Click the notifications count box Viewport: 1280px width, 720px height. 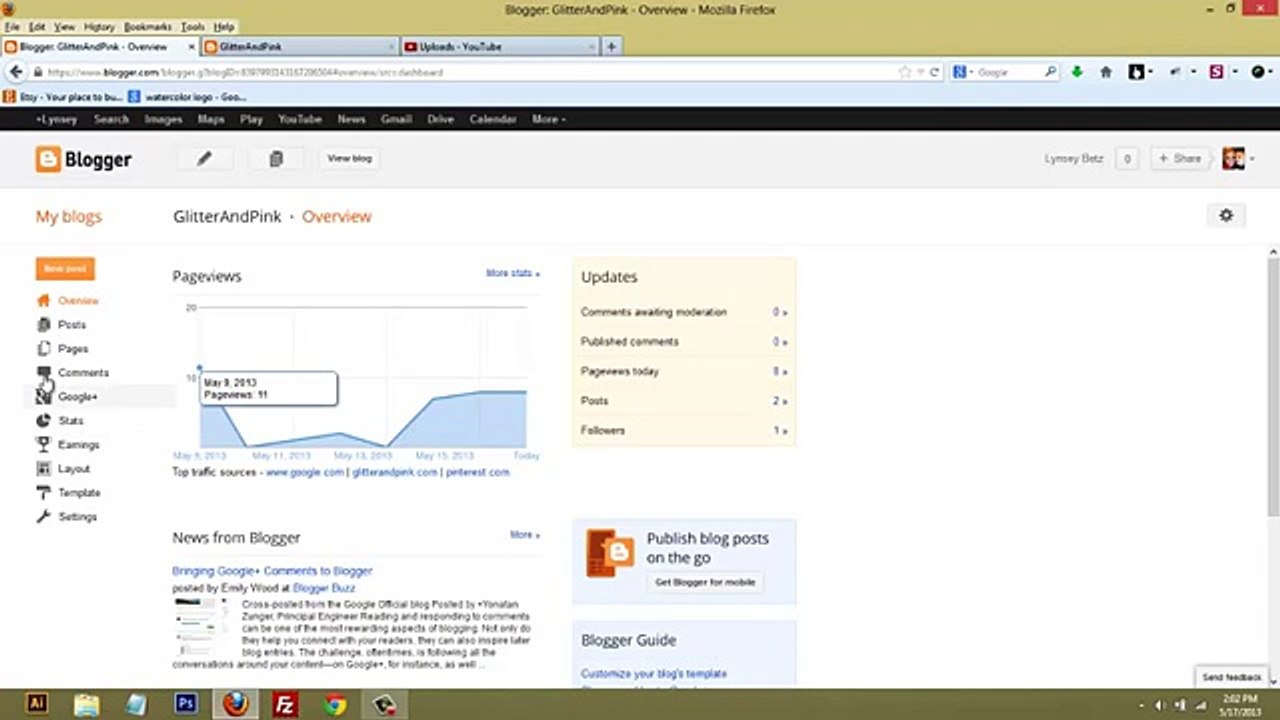click(x=1127, y=159)
